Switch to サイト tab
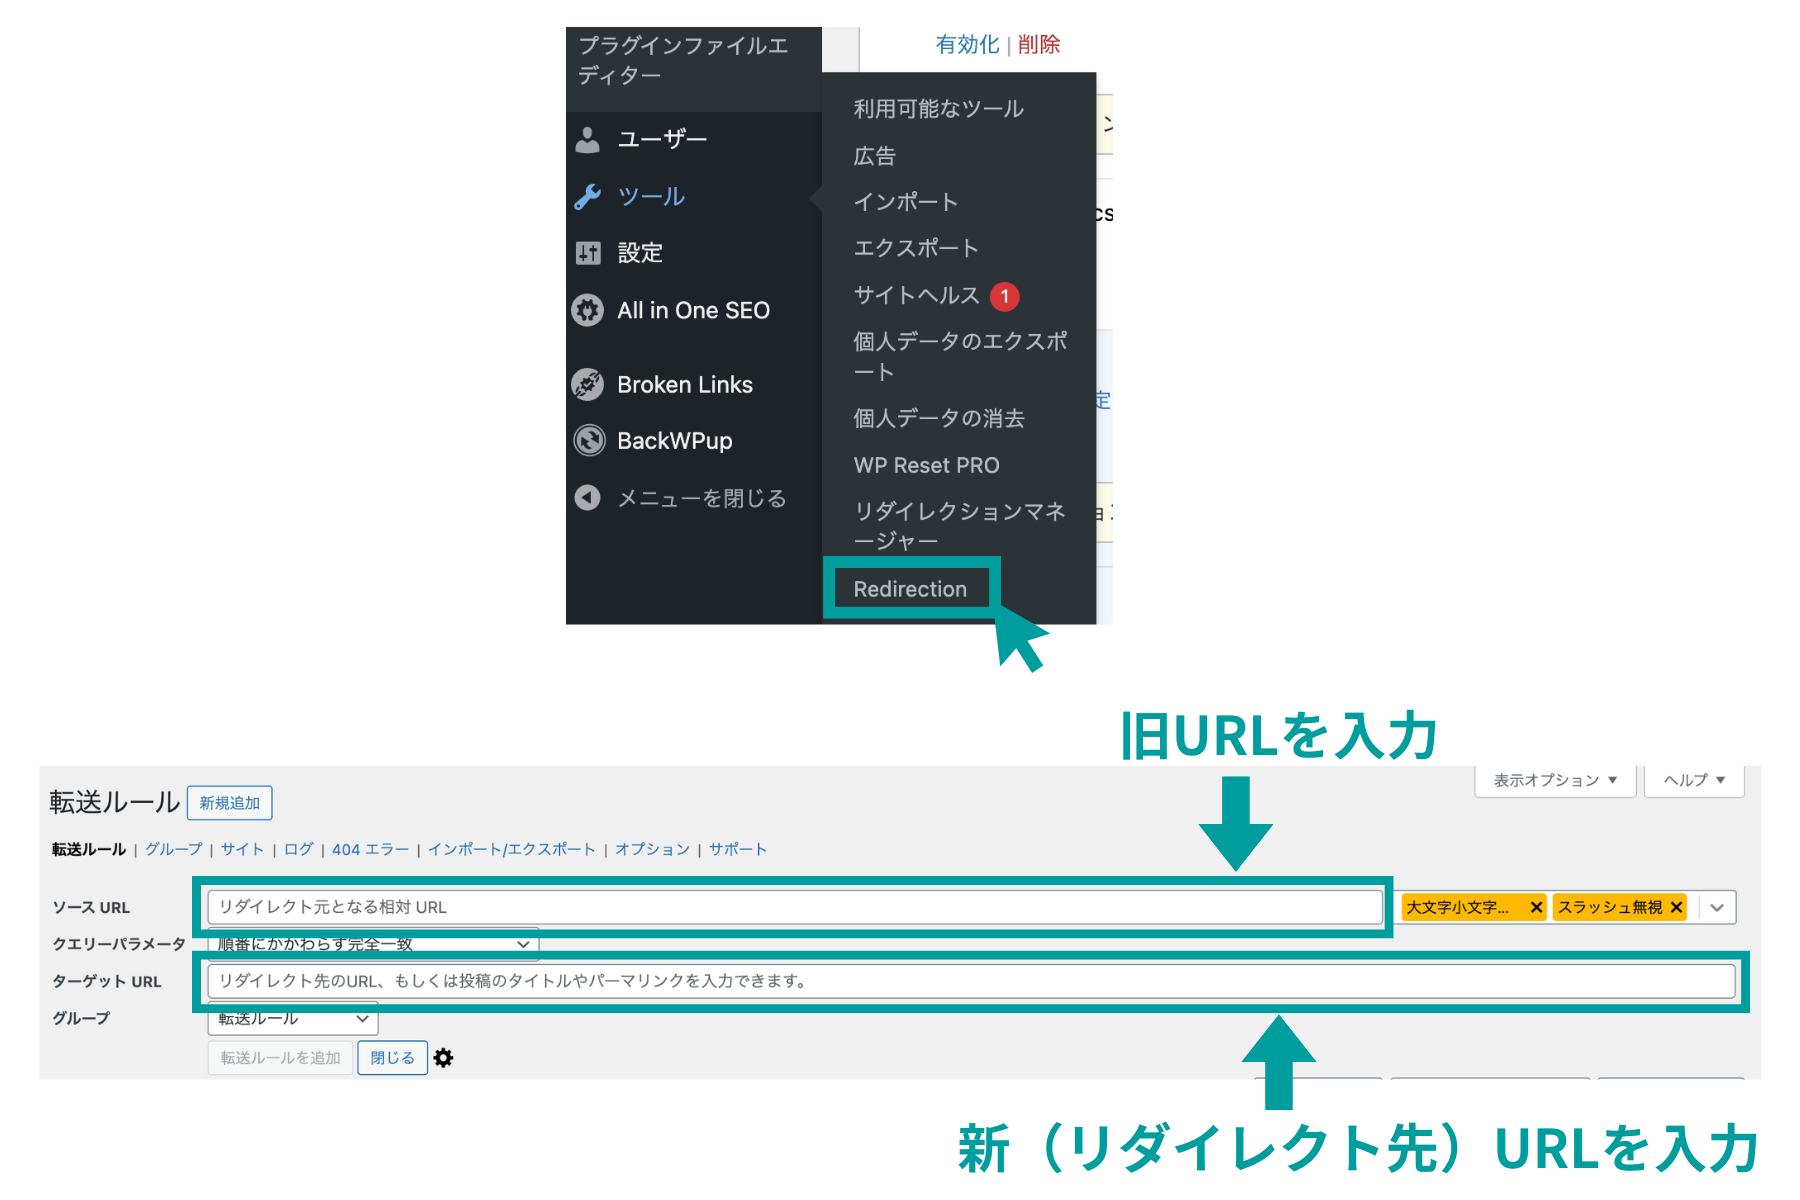The width and height of the screenshot is (1800, 1200). click(x=243, y=849)
